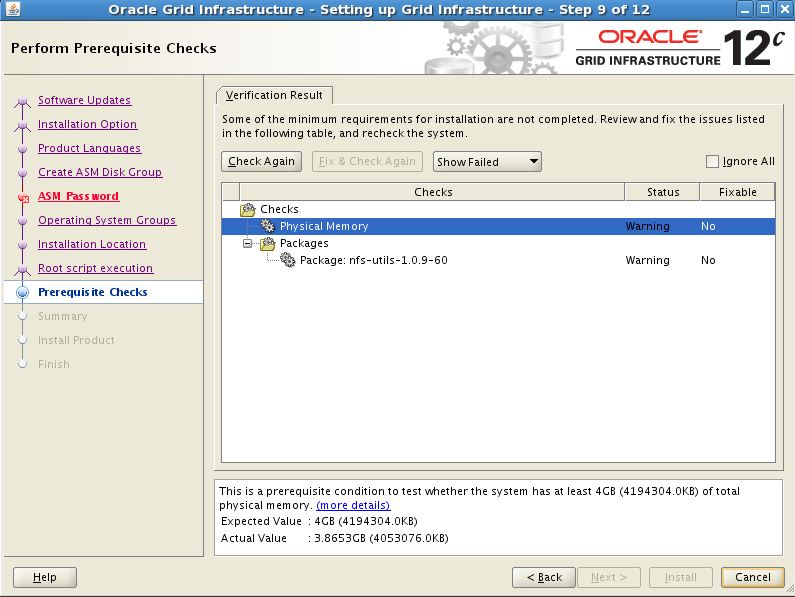Viewport: 795px width, 597px height.
Task: Go to Software Updates step
Action: tap(85, 100)
